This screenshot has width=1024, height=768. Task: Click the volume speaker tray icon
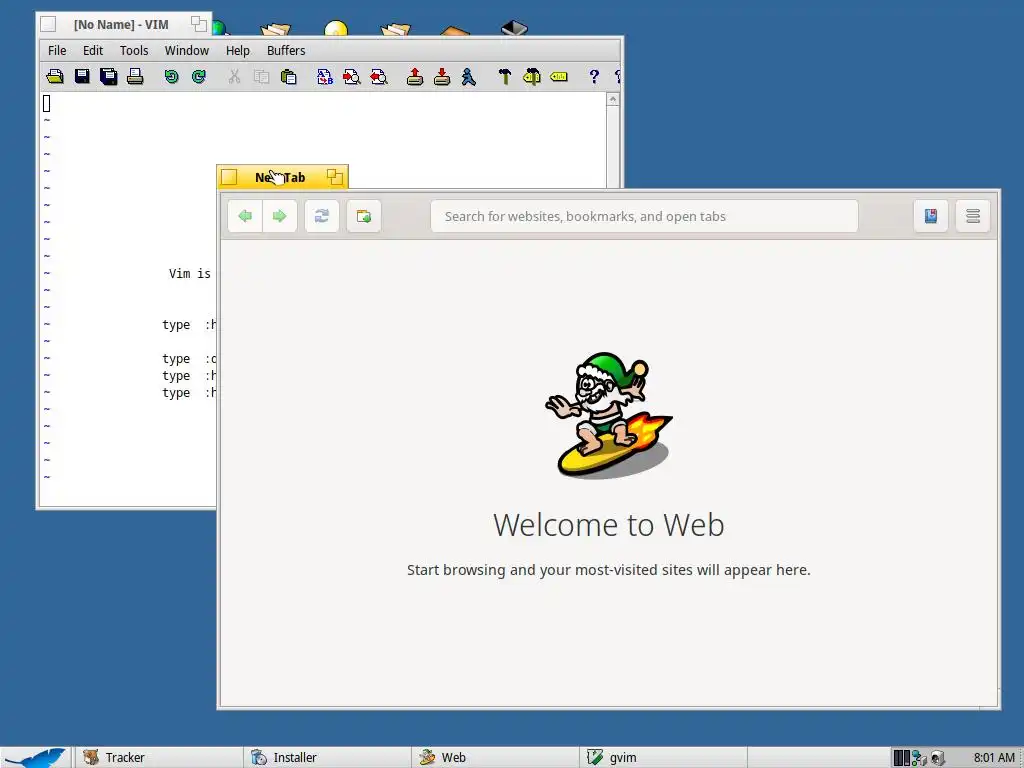[x=938, y=758]
